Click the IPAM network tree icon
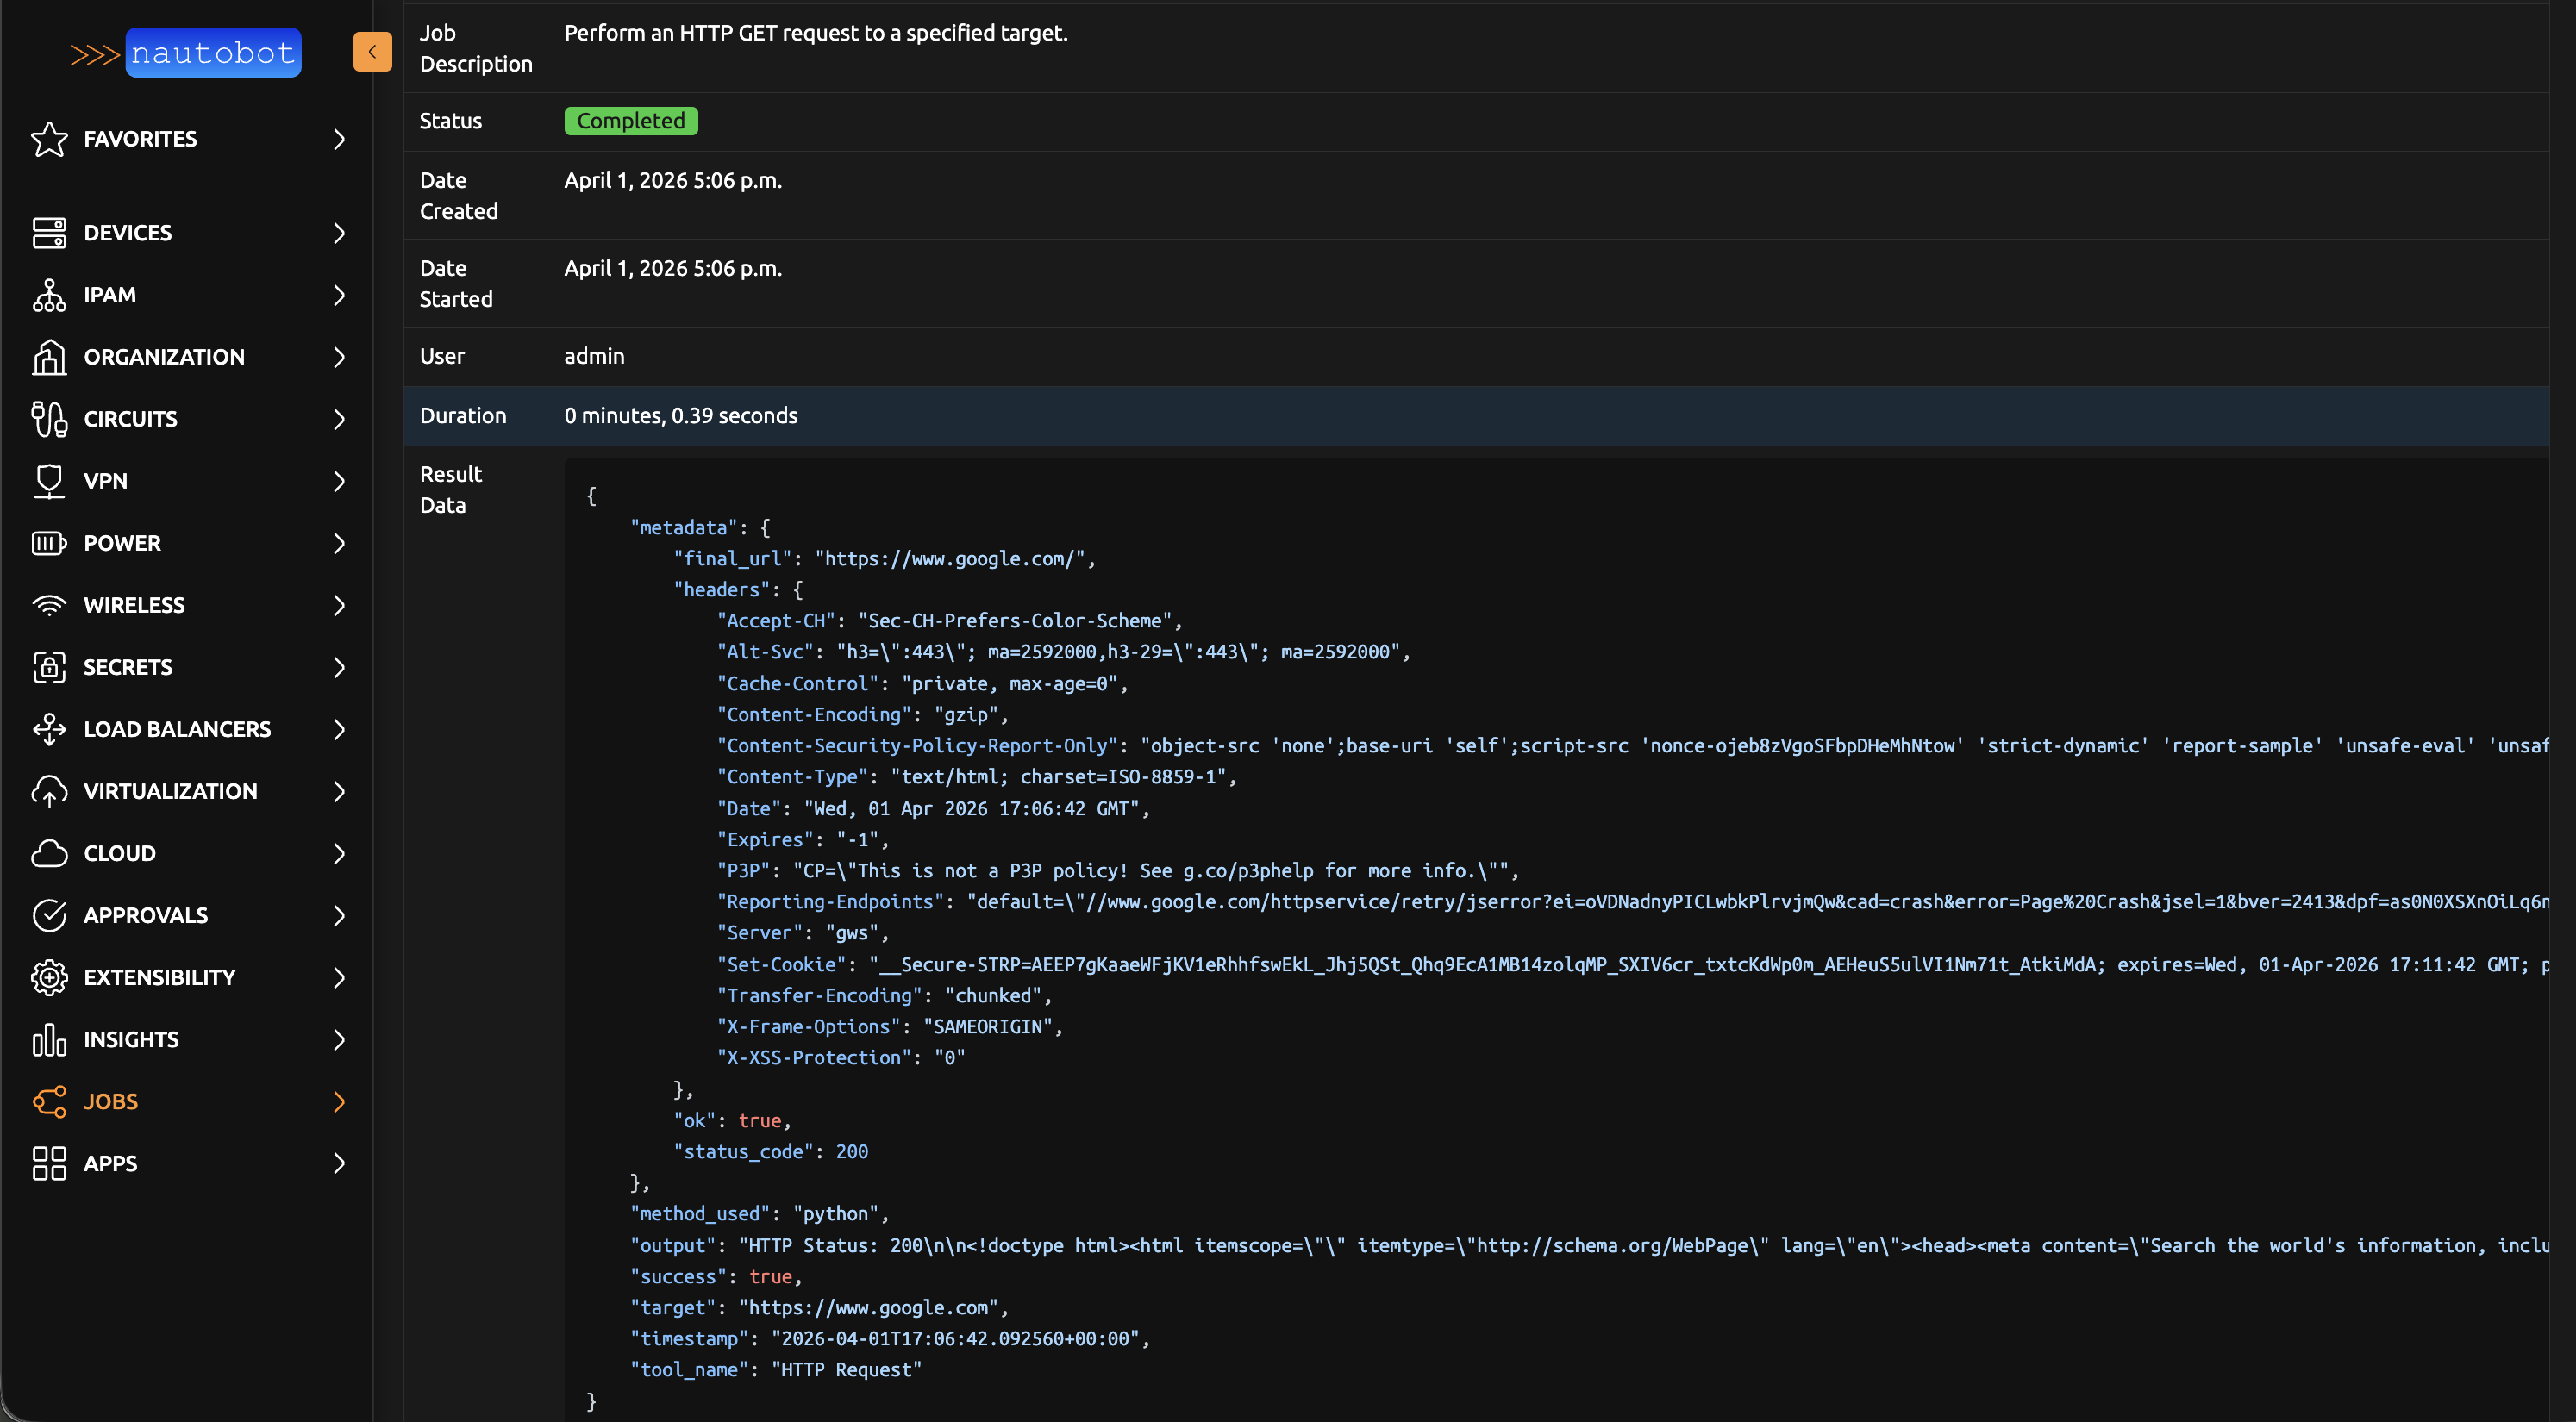The width and height of the screenshot is (2576, 1422). (49, 295)
